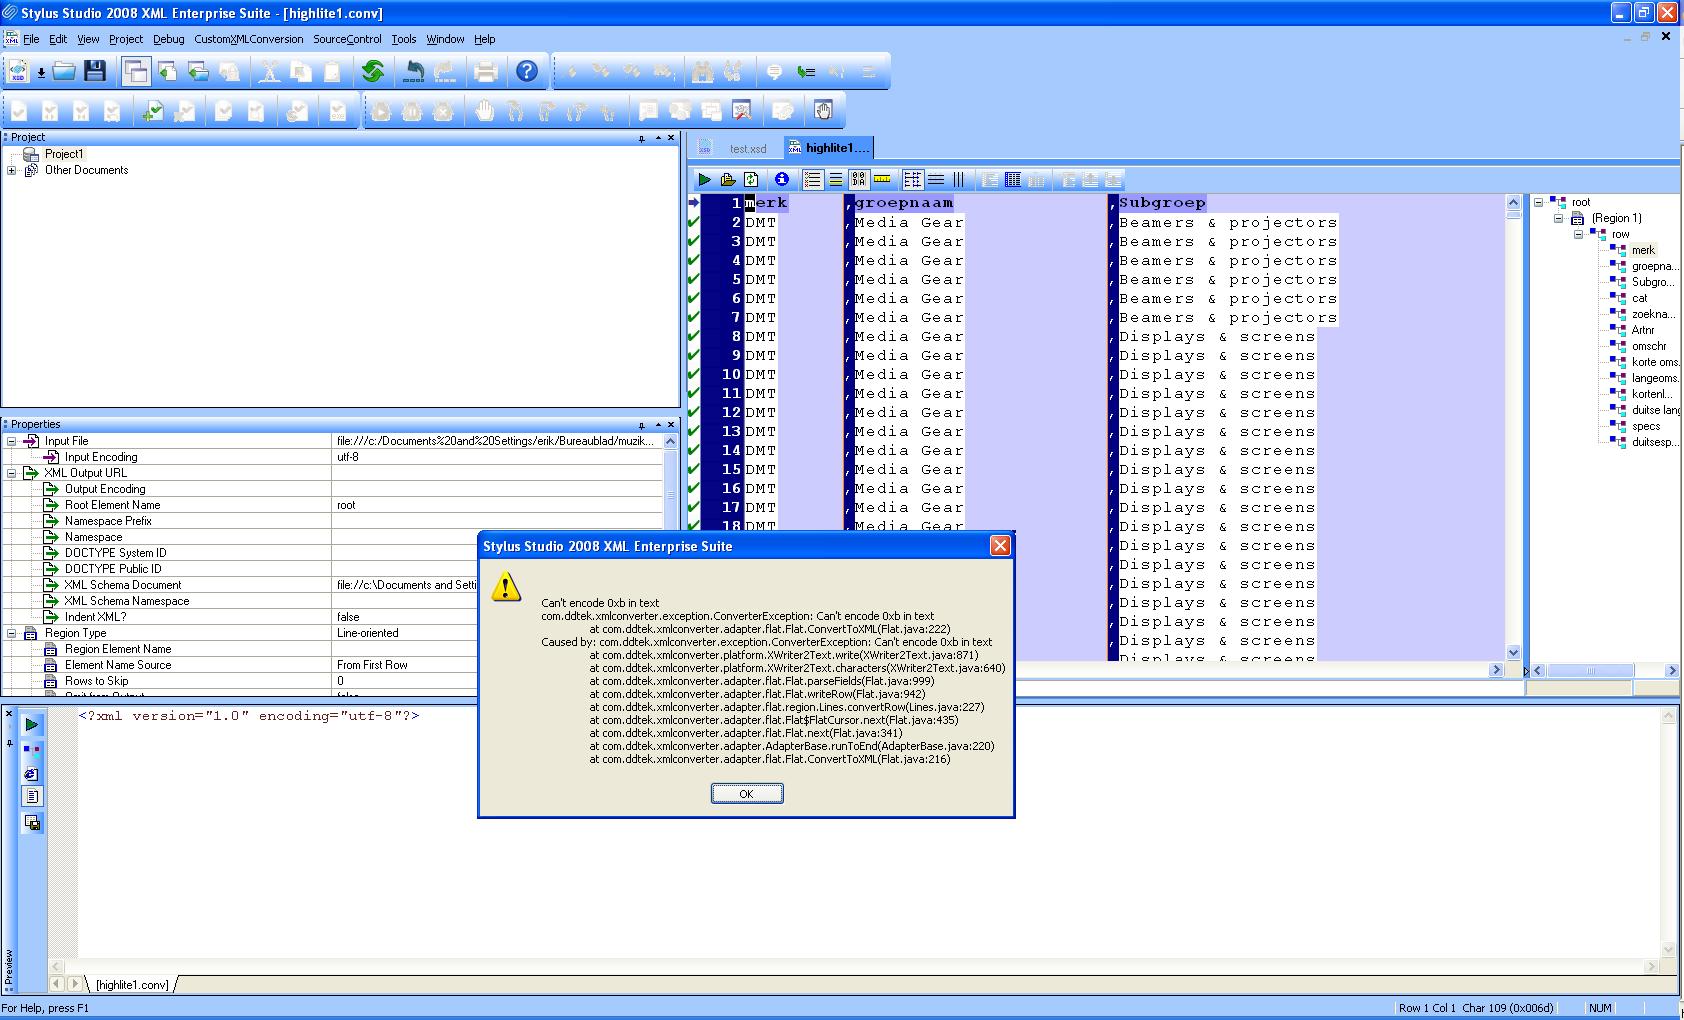
Task: Click the green arrow list icon in top toolbar
Action: (x=806, y=71)
